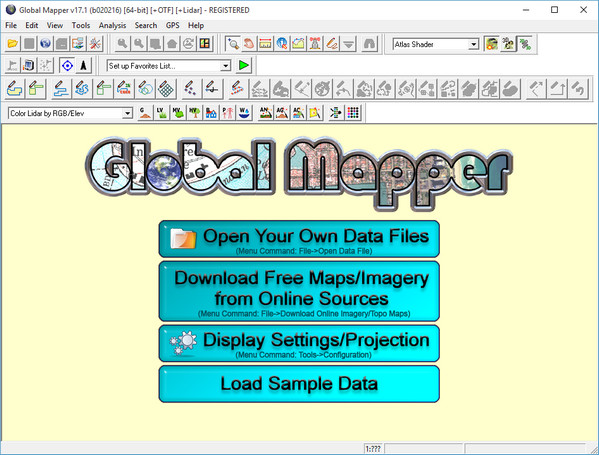Click the GPS vessel arrow icon
599x455 pixels.
[x=84, y=65]
